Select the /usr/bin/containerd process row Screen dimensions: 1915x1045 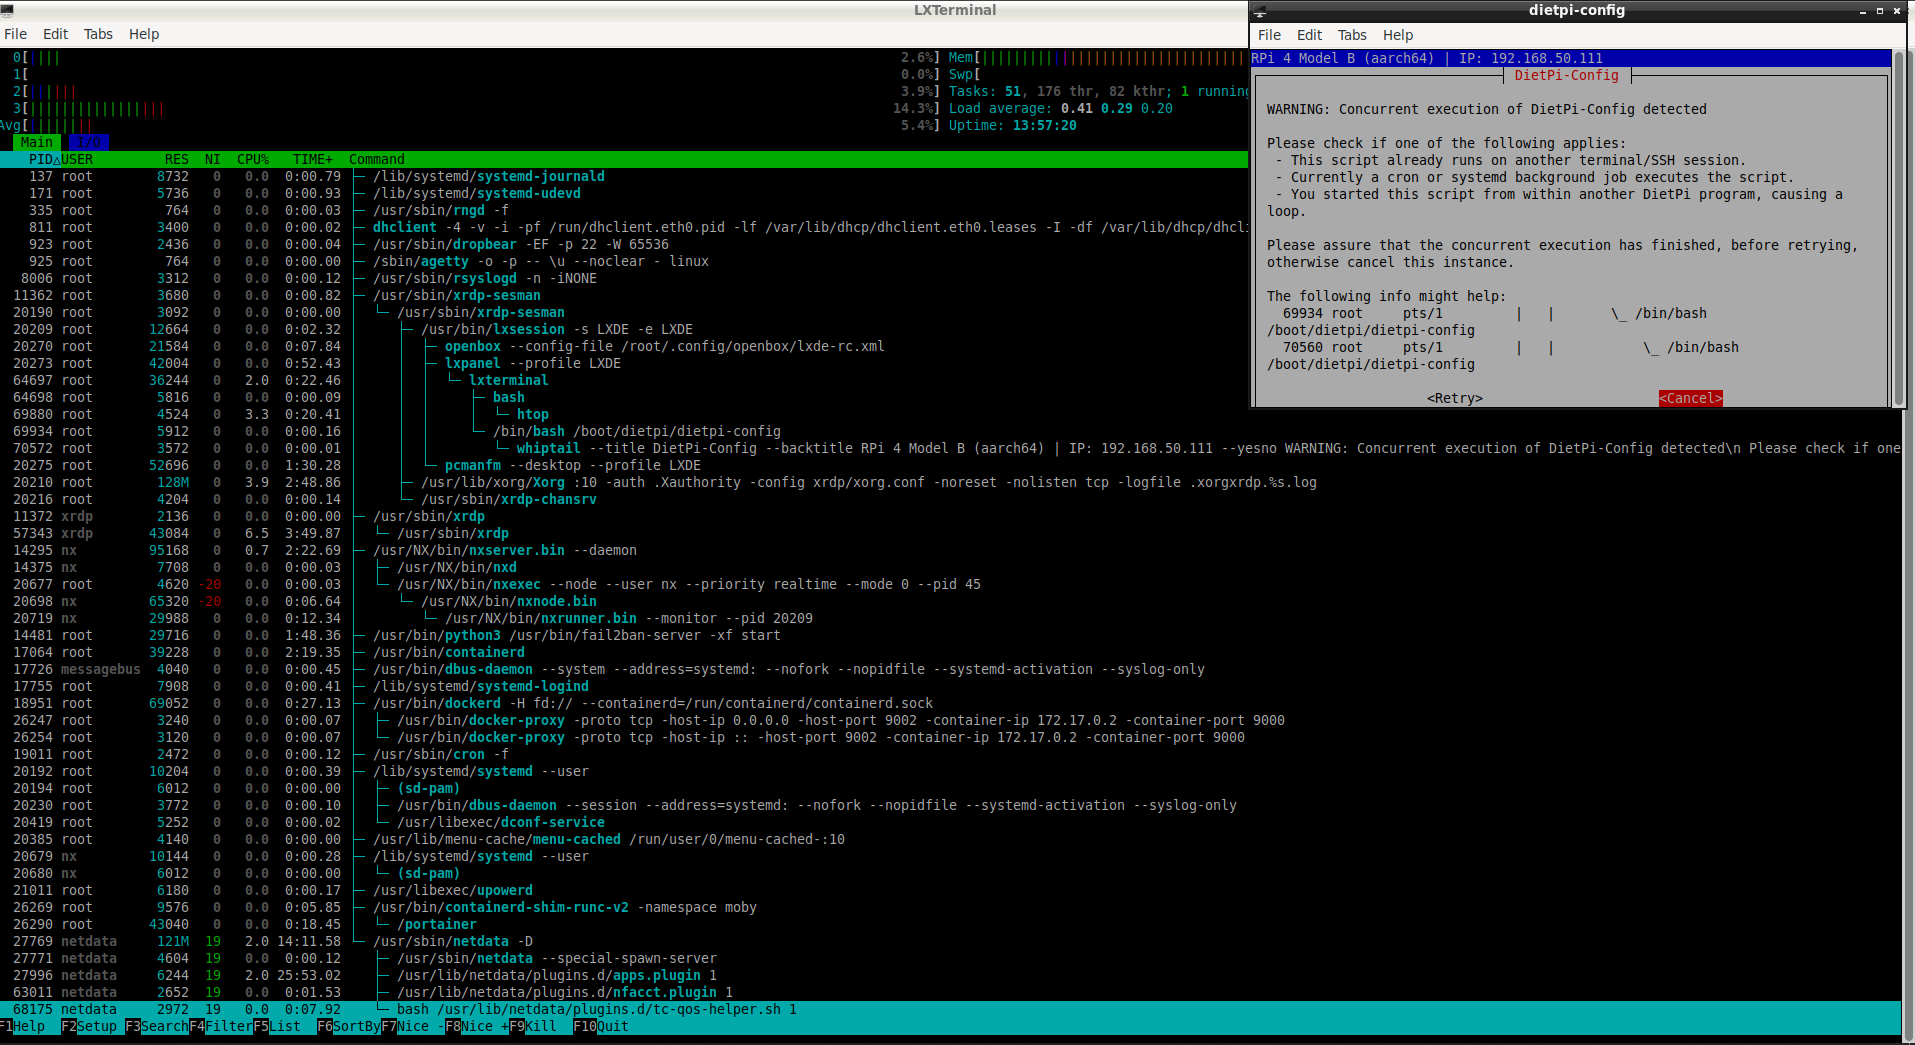(x=950, y=652)
